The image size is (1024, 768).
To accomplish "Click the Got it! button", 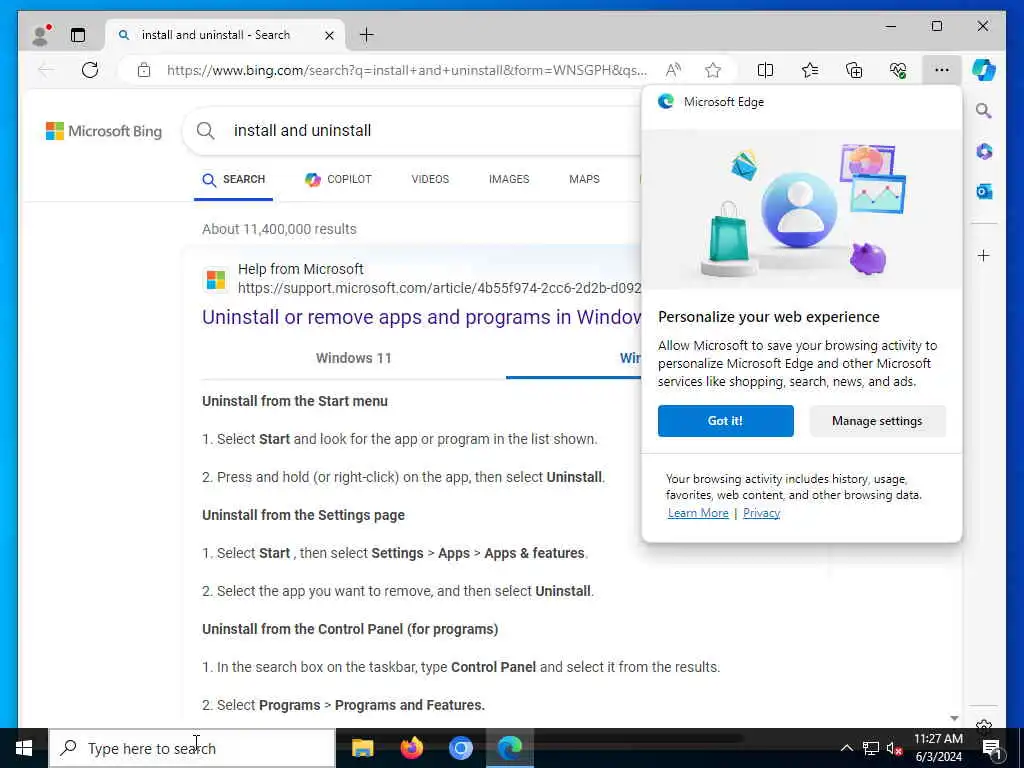I will pyautogui.click(x=726, y=421).
